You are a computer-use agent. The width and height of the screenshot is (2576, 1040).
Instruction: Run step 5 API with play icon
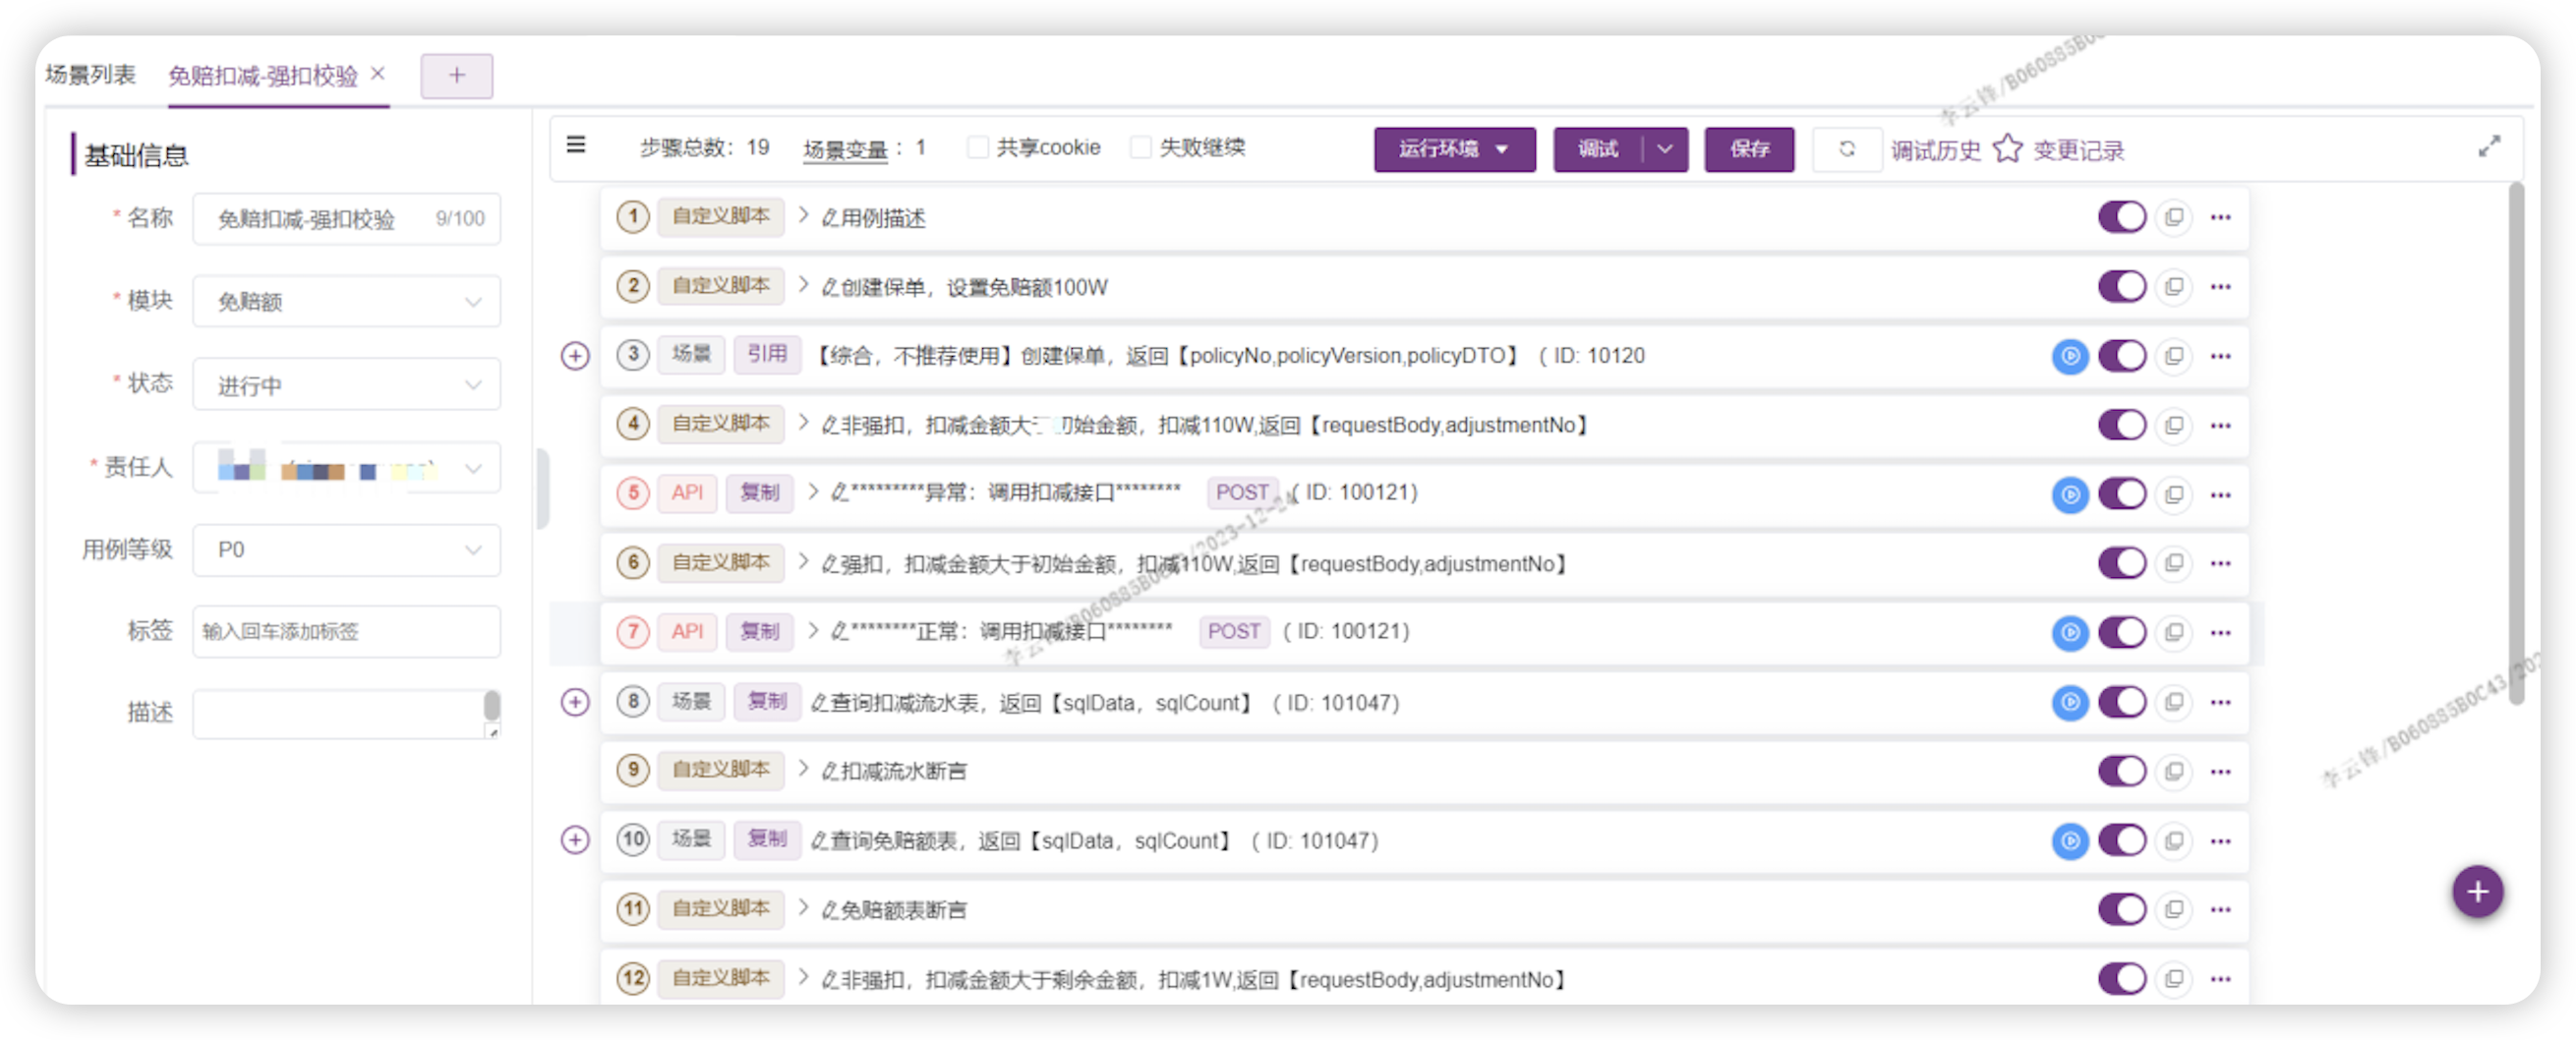click(2070, 494)
